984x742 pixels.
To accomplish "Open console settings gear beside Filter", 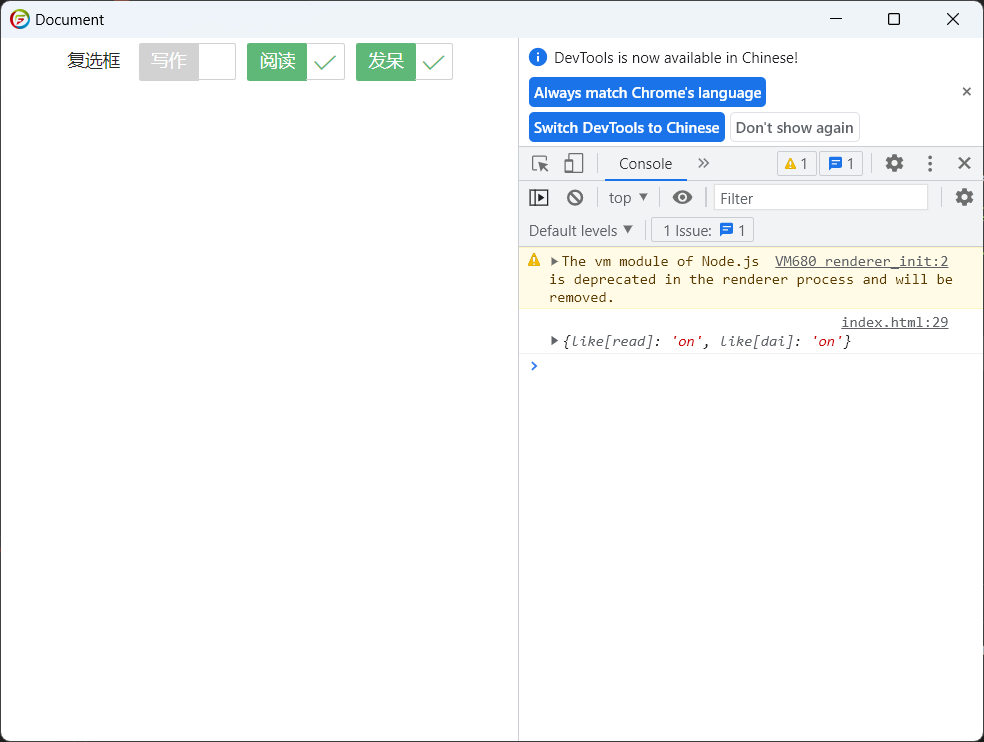I will click(x=964, y=198).
